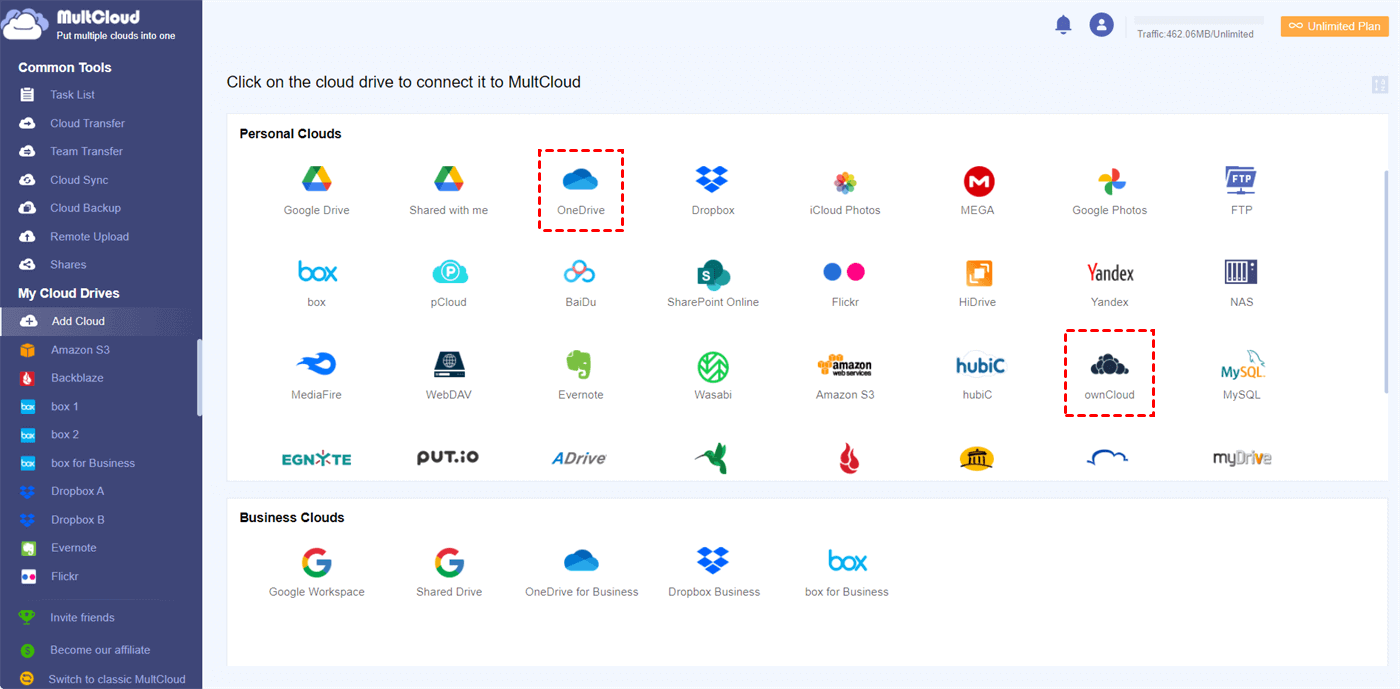Connect via WebDAV
Screen dimensions: 1400x689
(x=449, y=376)
